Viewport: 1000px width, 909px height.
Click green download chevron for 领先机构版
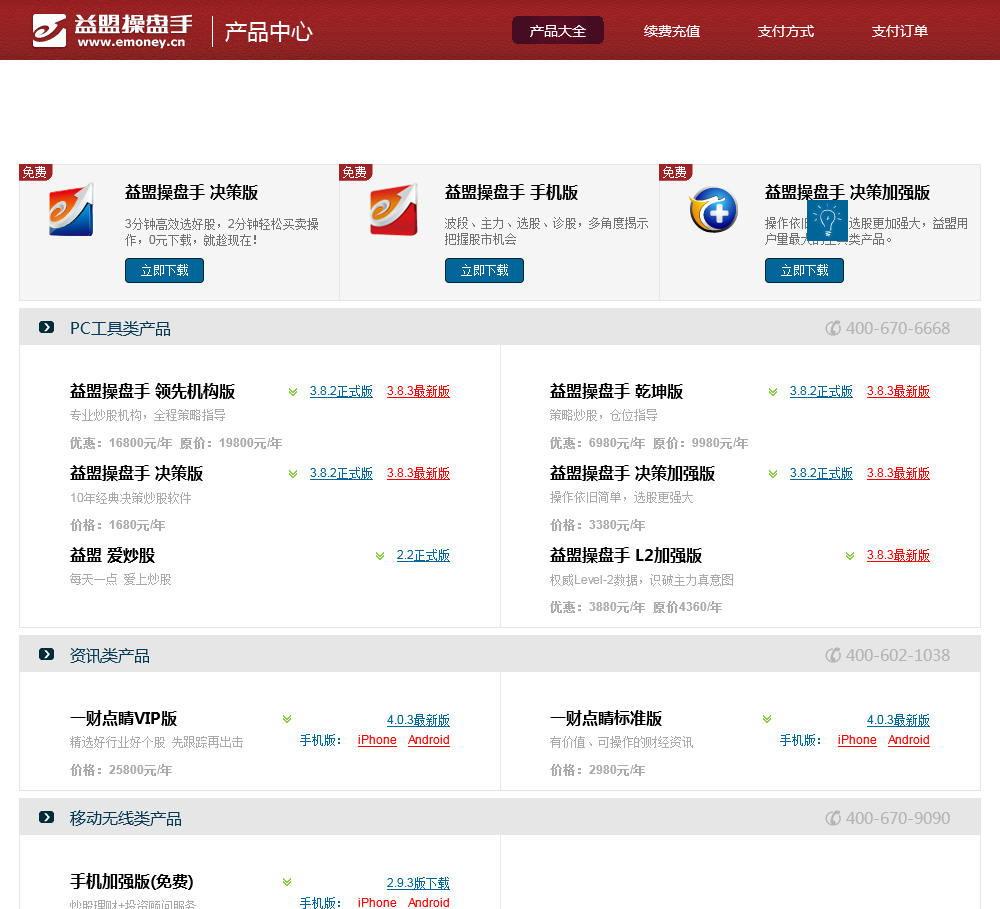coord(293,392)
